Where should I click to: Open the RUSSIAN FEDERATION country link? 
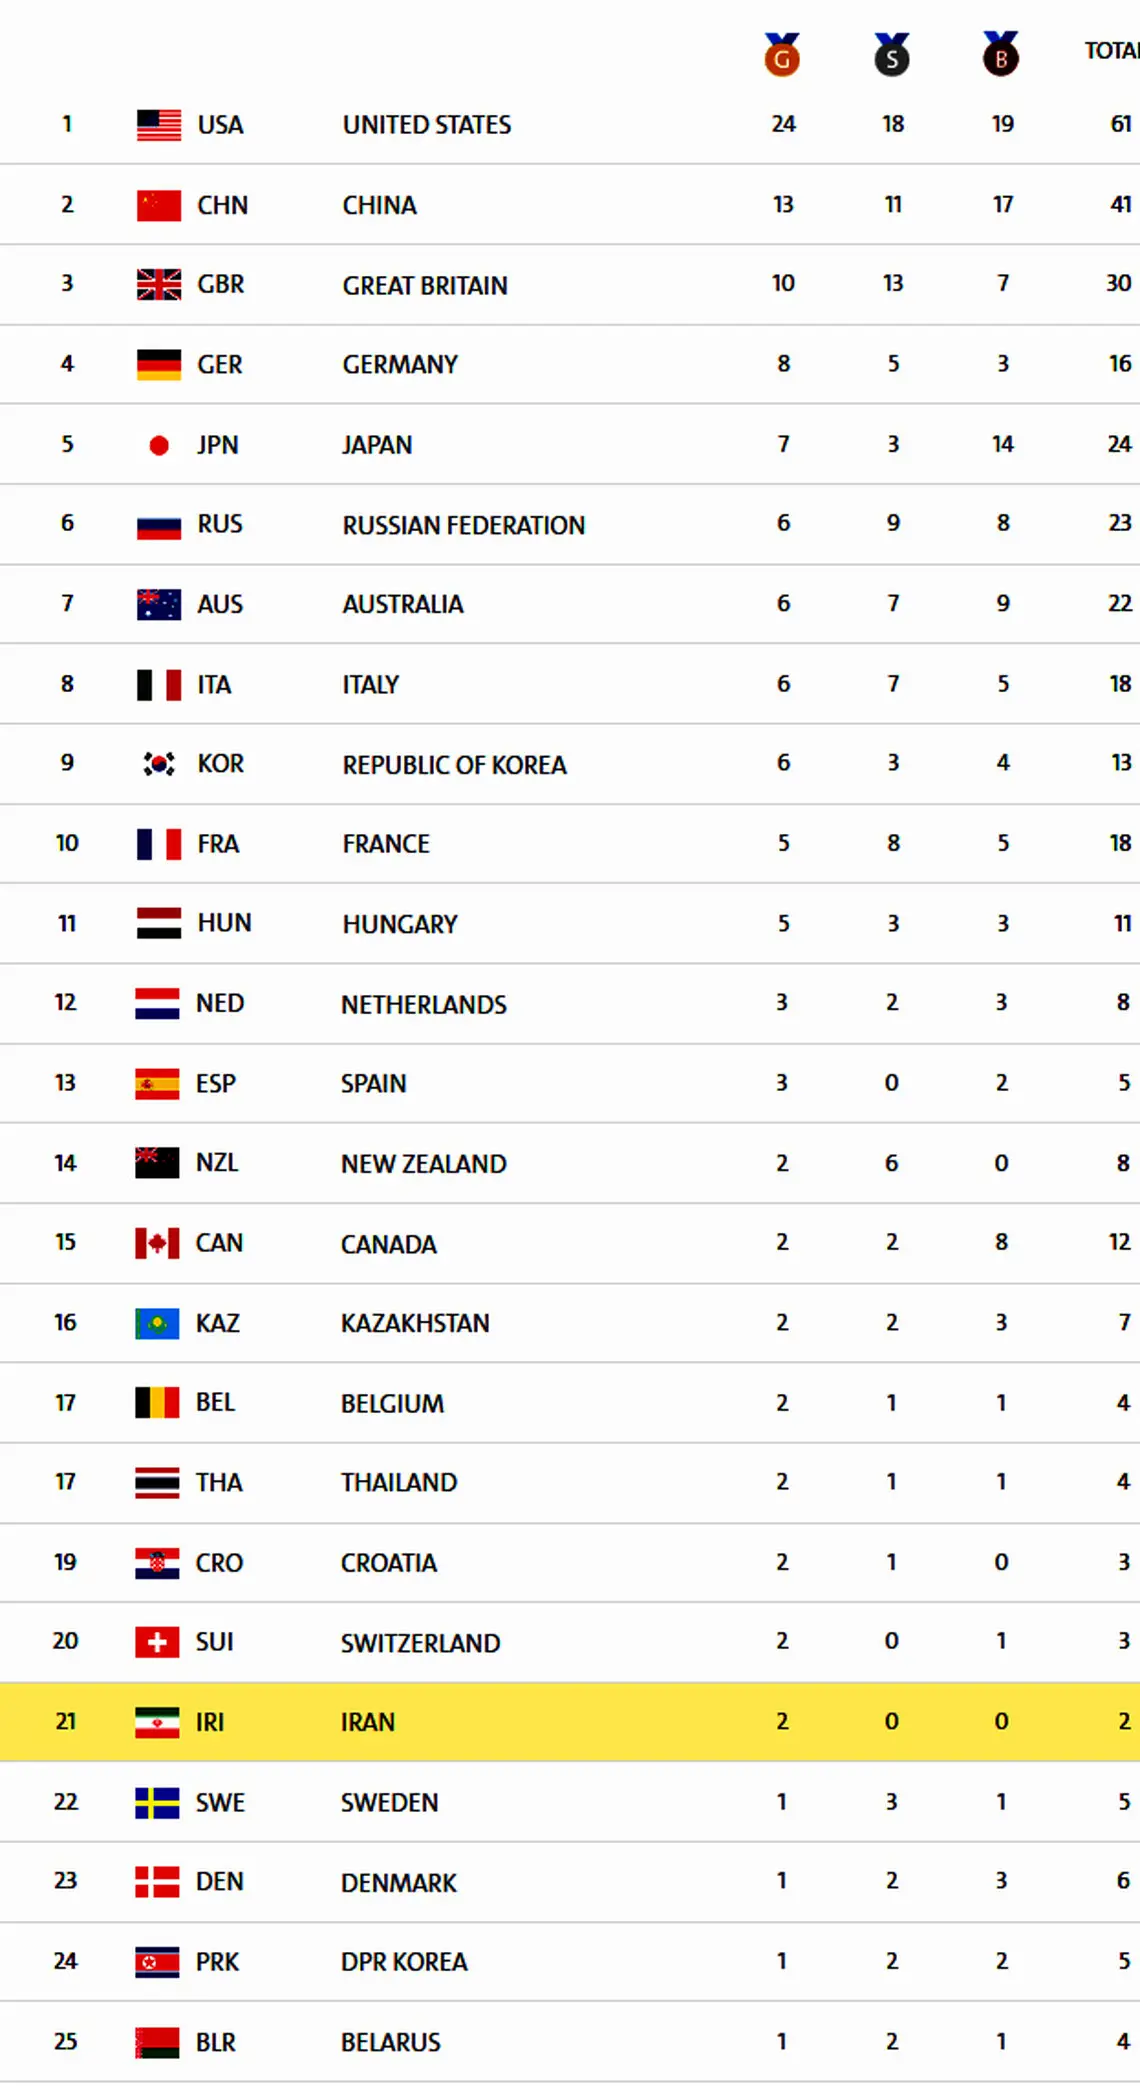tap(464, 525)
